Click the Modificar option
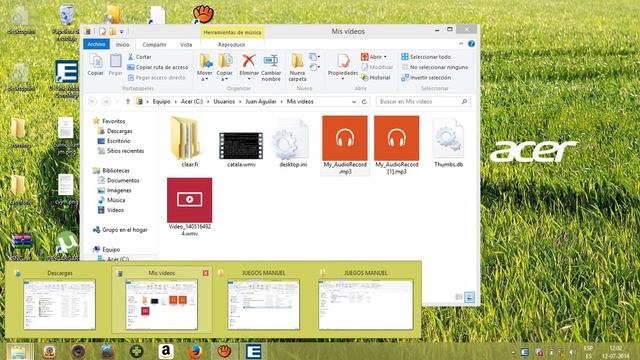640x360 pixels. [377, 67]
